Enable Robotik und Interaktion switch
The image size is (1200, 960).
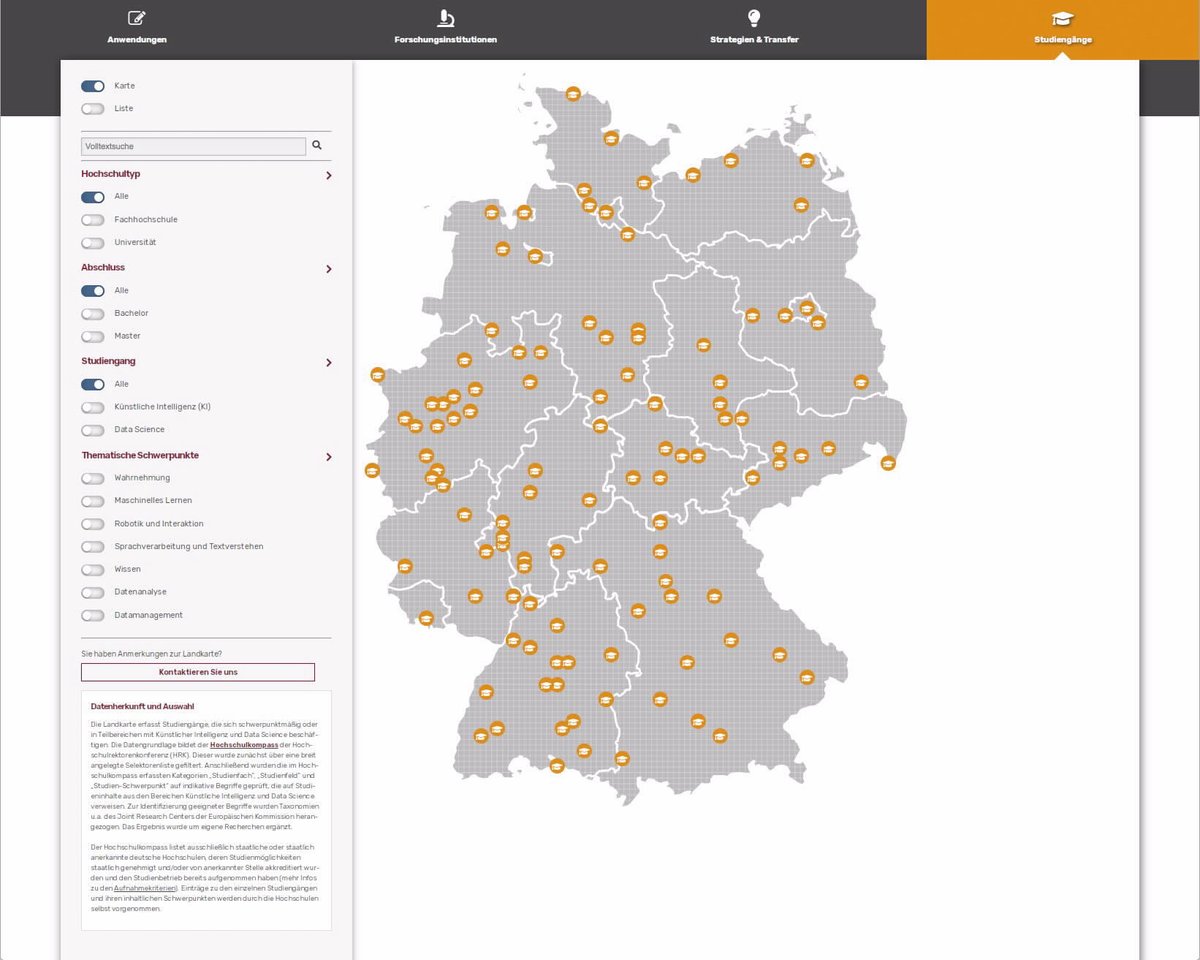pyautogui.click(x=93, y=524)
